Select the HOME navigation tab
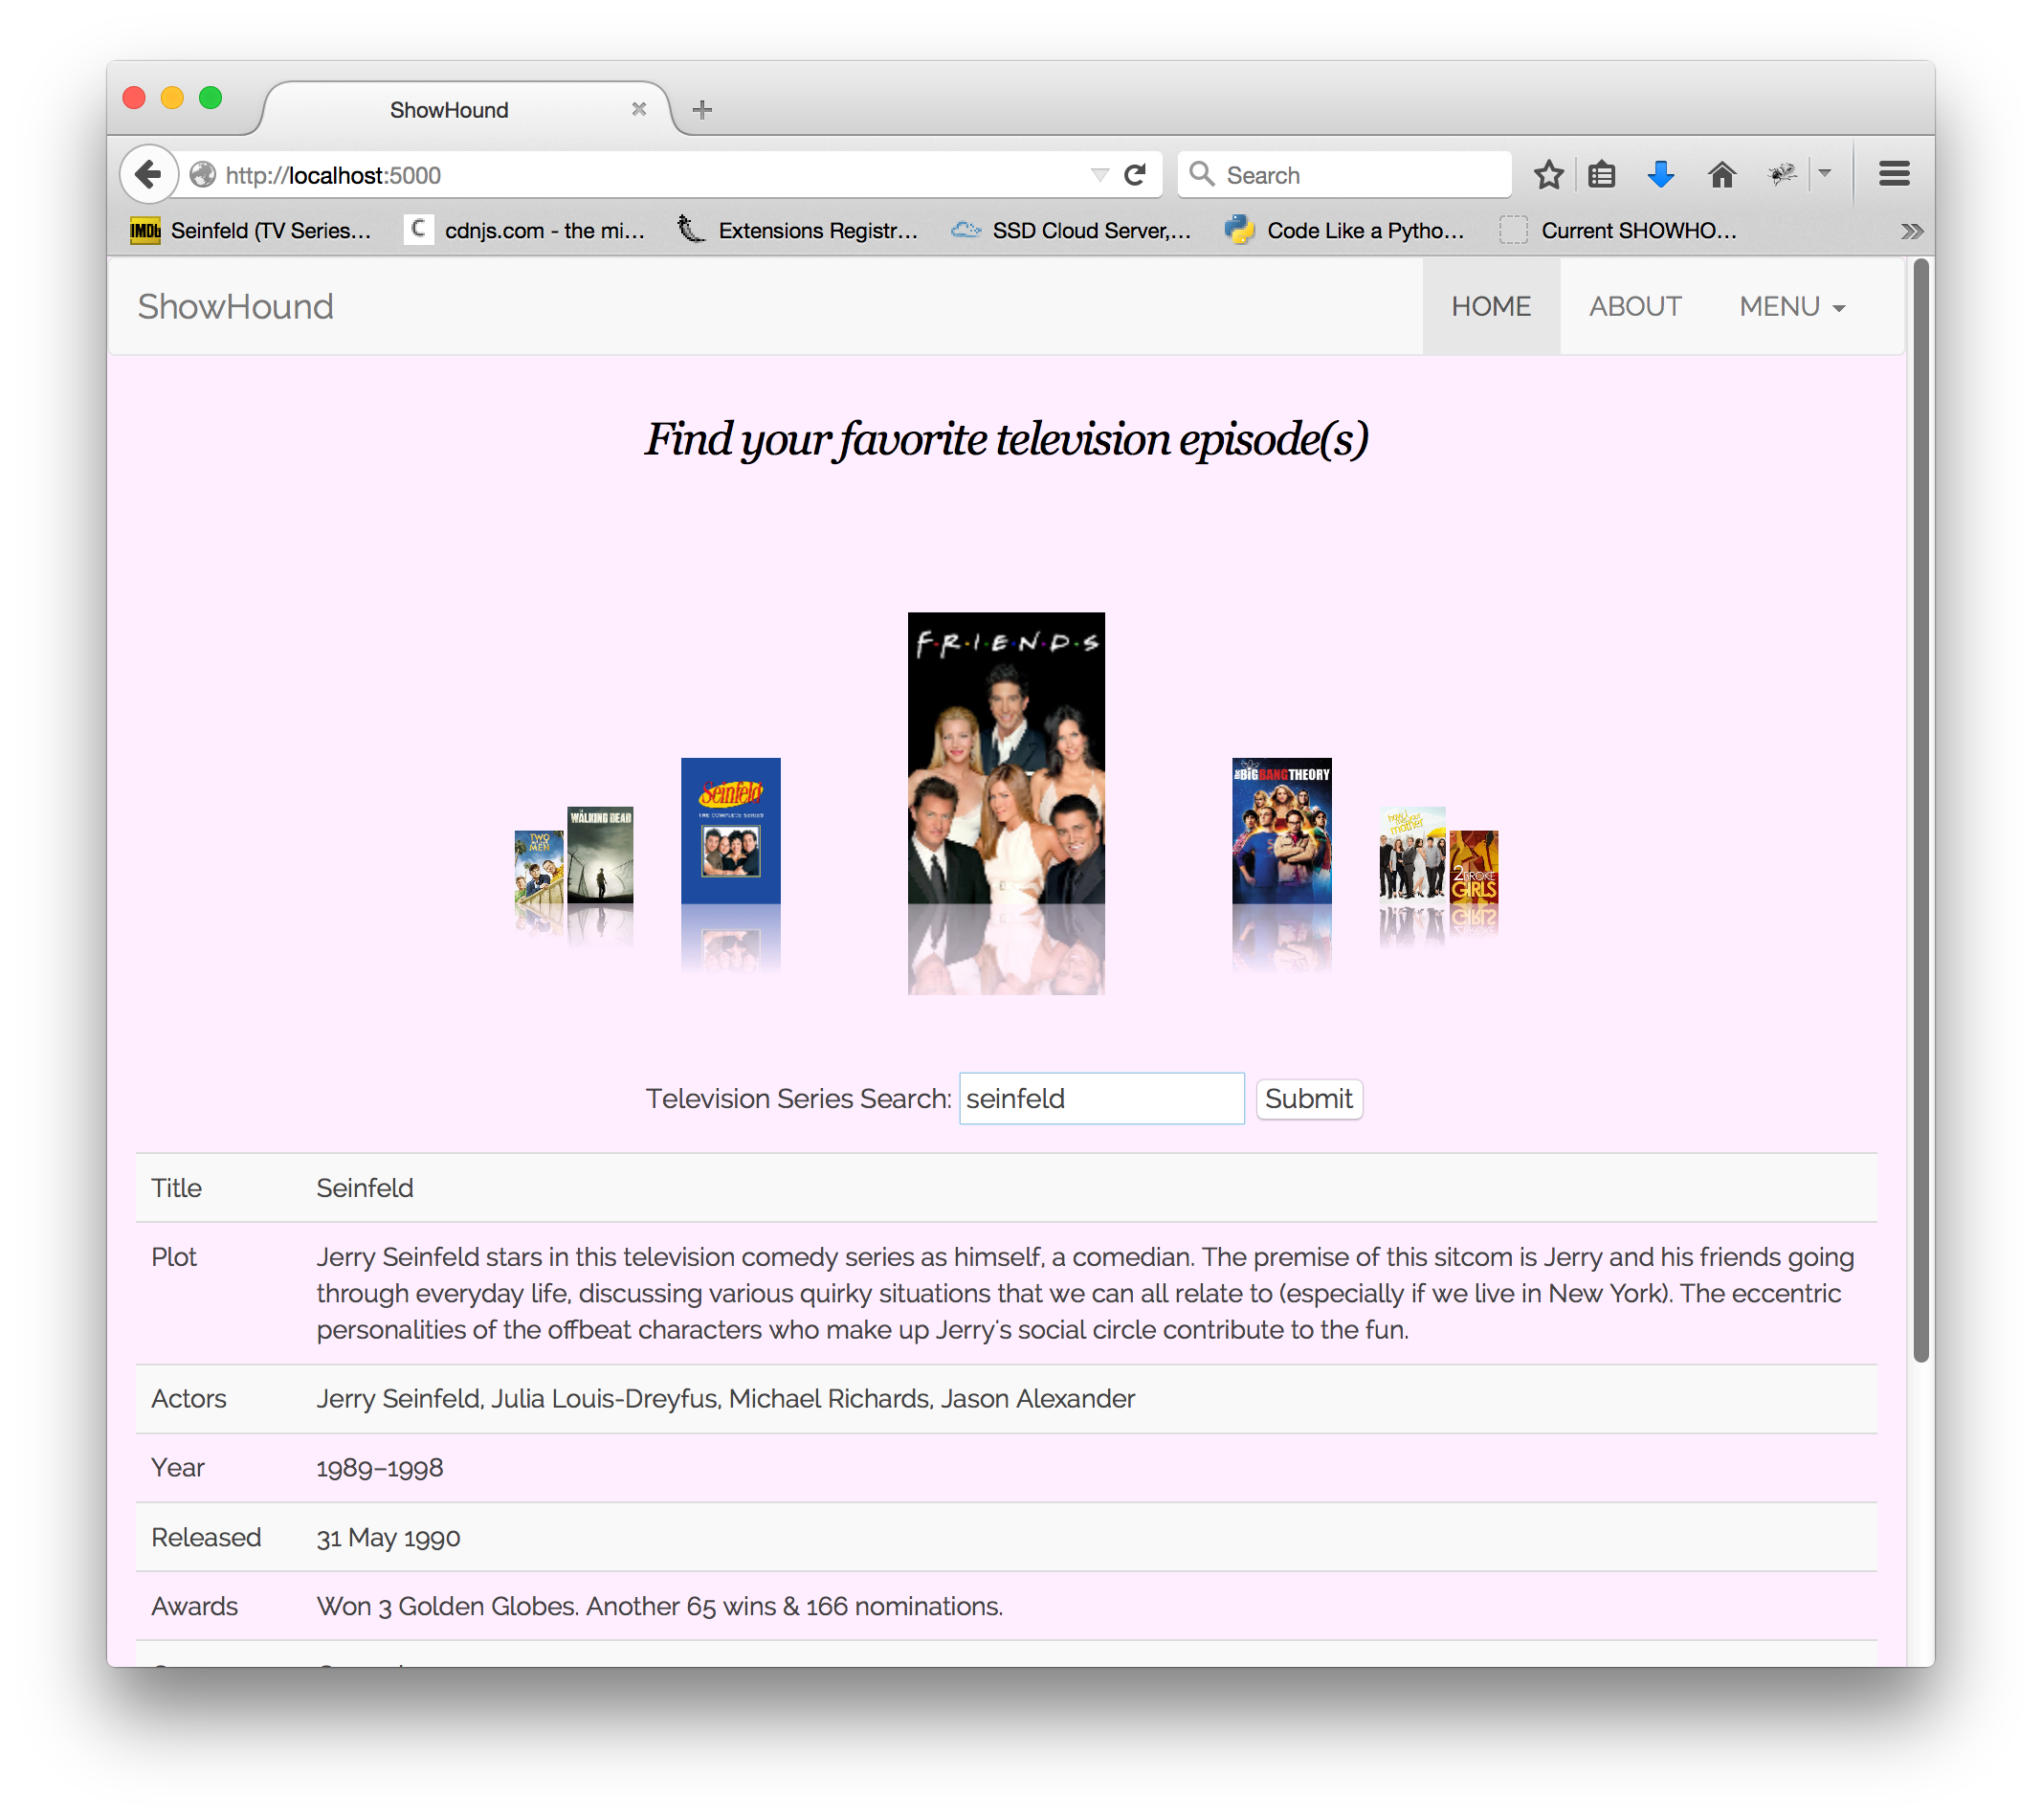This screenshot has width=2042, height=1820. pyautogui.click(x=1490, y=305)
